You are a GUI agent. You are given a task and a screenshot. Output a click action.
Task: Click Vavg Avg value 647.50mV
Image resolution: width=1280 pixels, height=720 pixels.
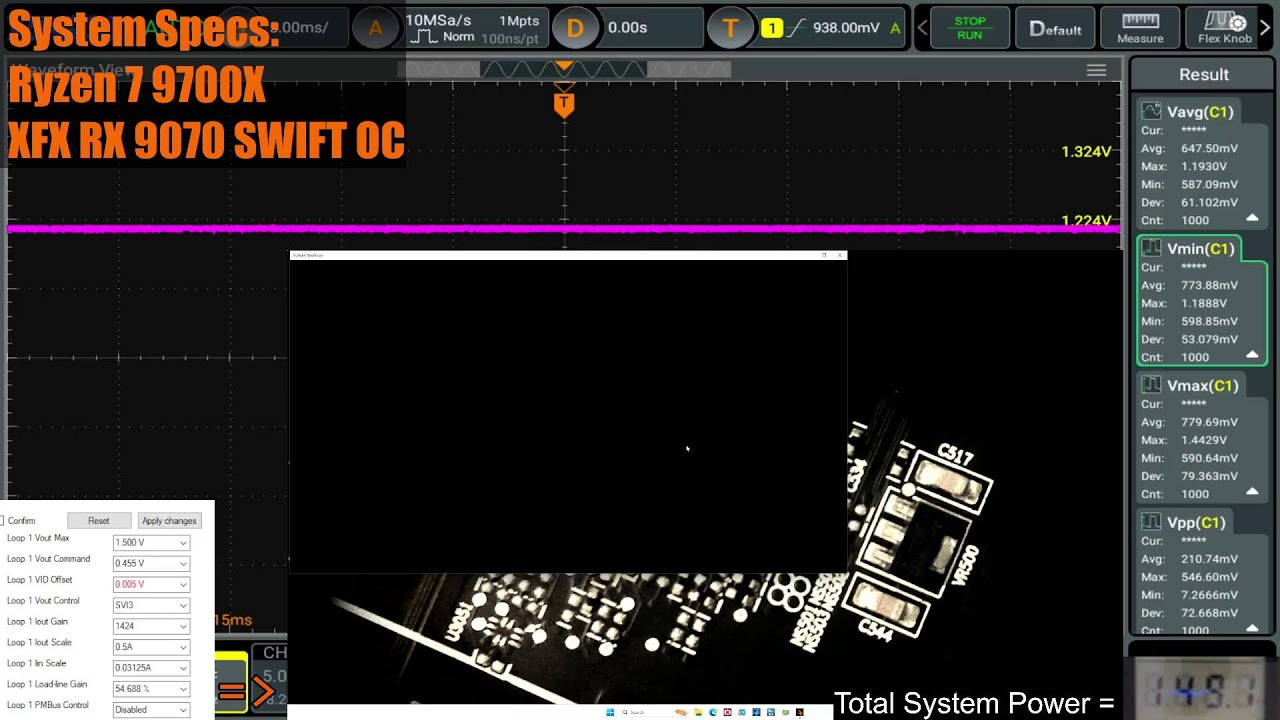pyautogui.click(x=1209, y=148)
